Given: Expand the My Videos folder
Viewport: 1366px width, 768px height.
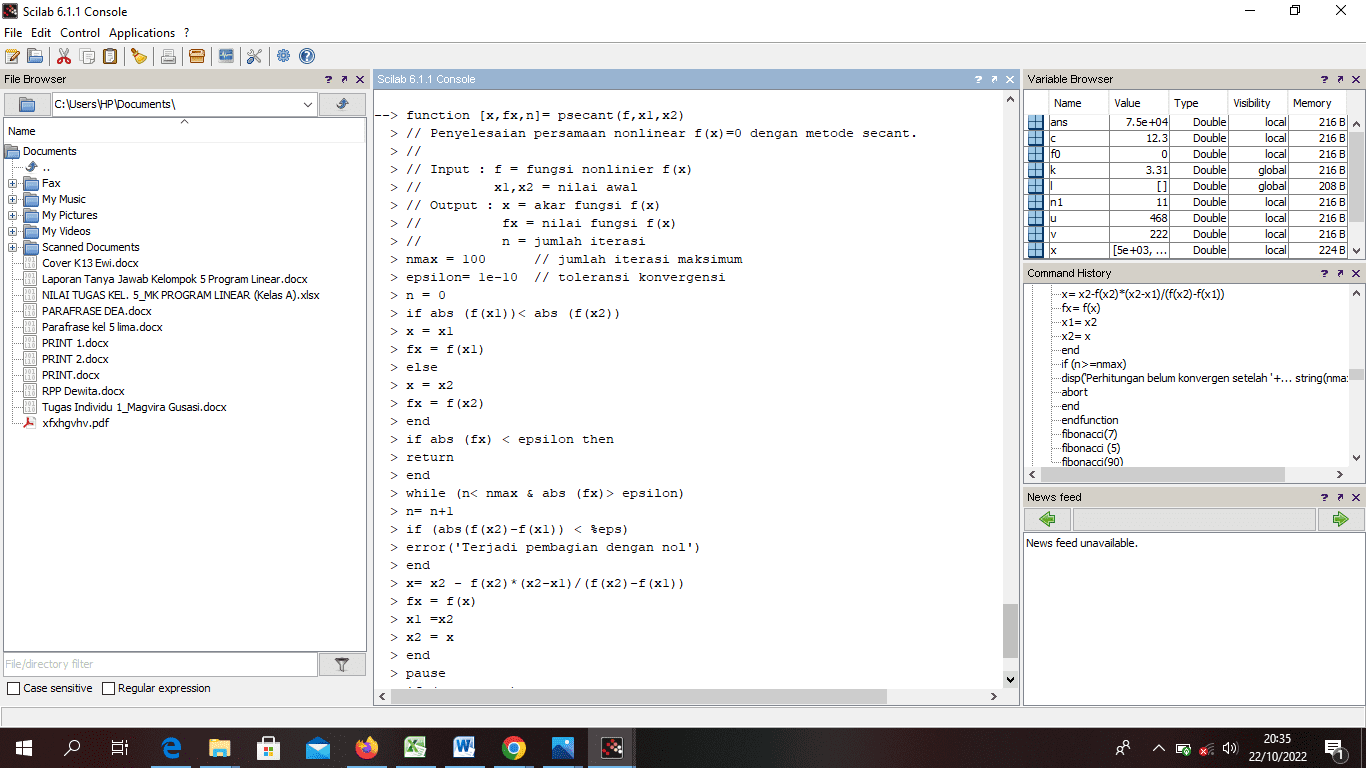Looking at the screenshot, I should tap(12, 231).
